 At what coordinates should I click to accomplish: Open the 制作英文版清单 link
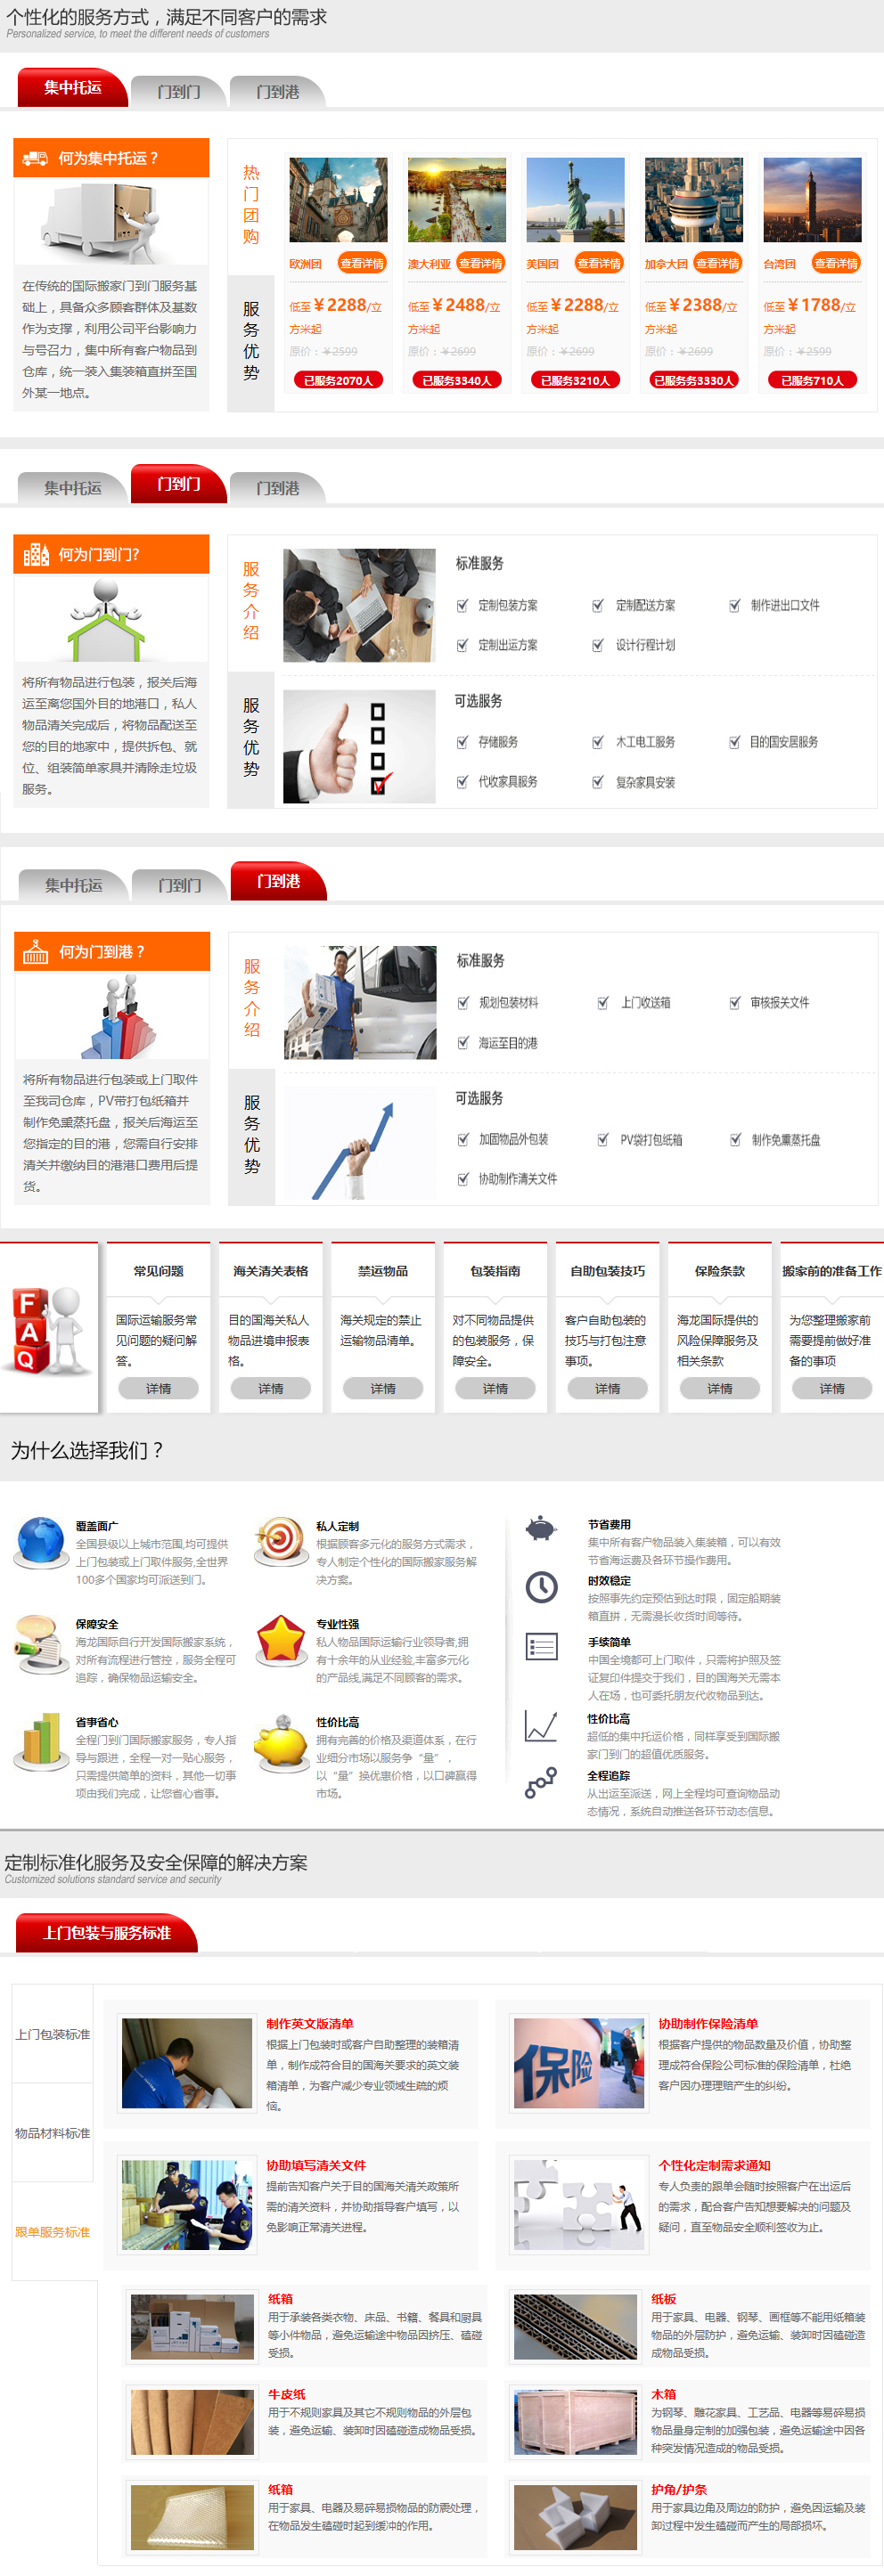310,2023
